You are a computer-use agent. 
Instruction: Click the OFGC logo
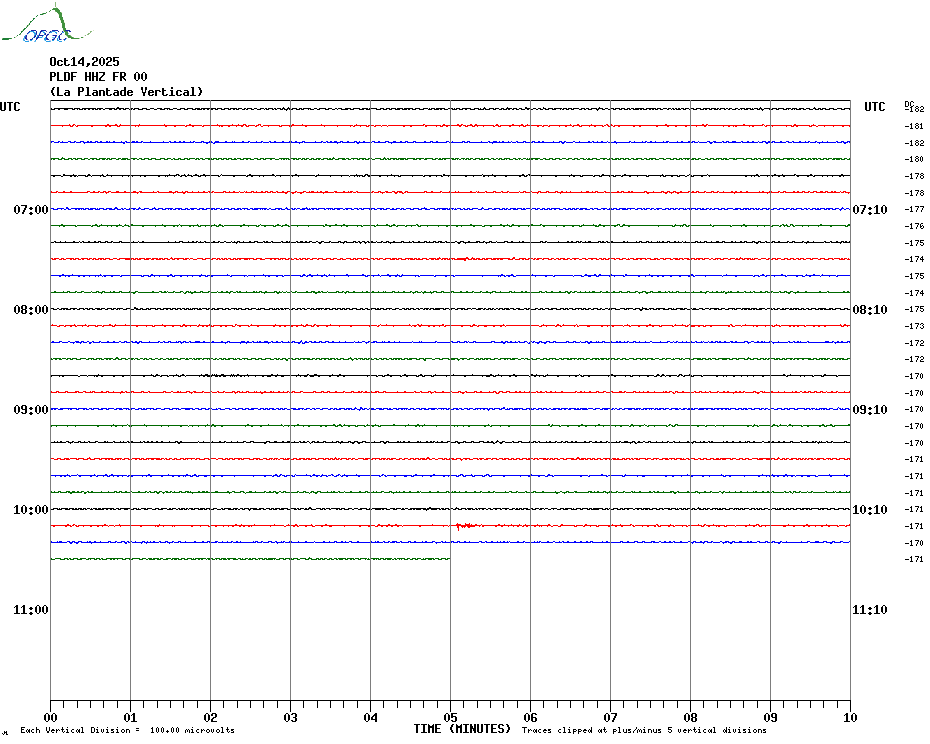[x=47, y=24]
